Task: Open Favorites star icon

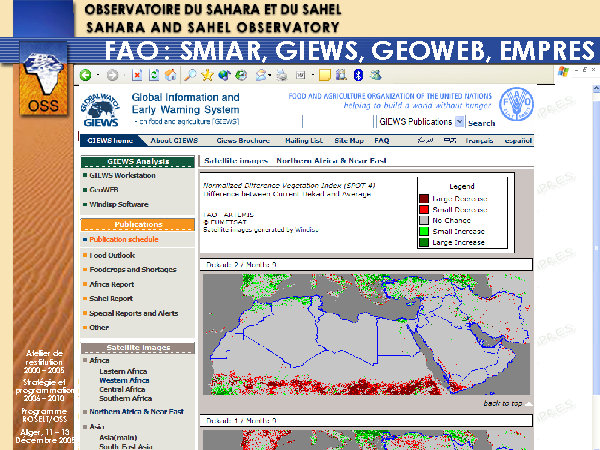Action: (x=207, y=75)
